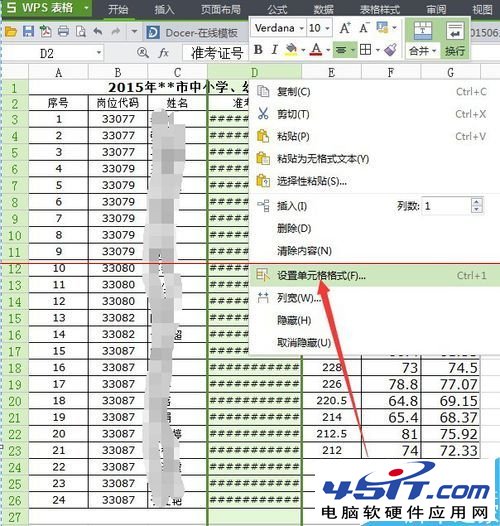
Task: Undo the last action
Action: pyautogui.click(x=98, y=32)
